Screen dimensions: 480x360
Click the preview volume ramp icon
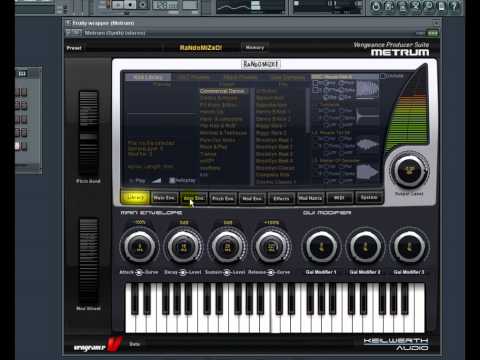click(156, 180)
